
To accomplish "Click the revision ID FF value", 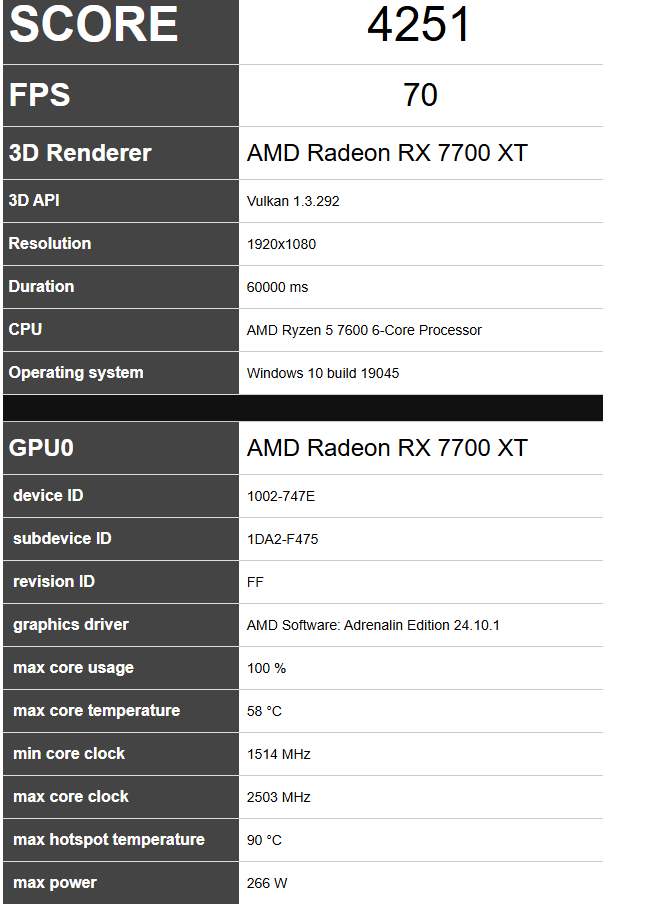I will pyautogui.click(x=255, y=582).
